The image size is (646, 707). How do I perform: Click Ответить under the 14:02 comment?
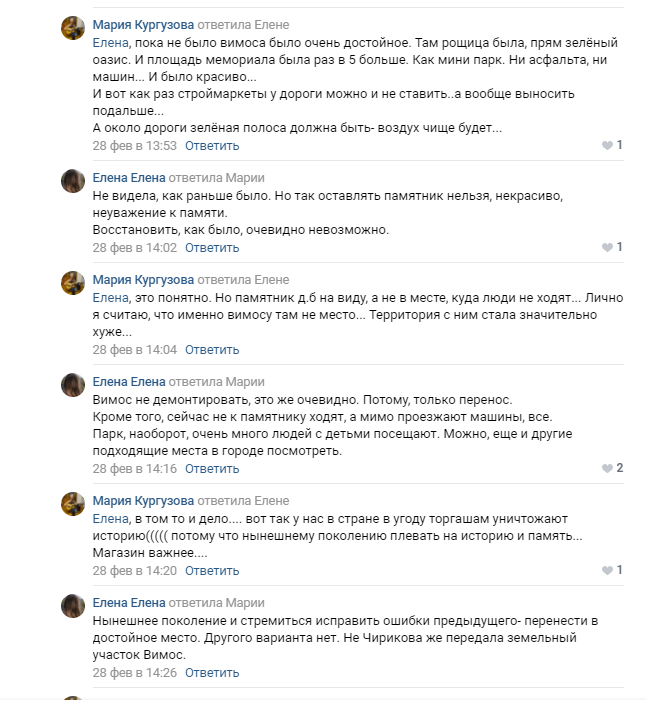click(212, 248)
